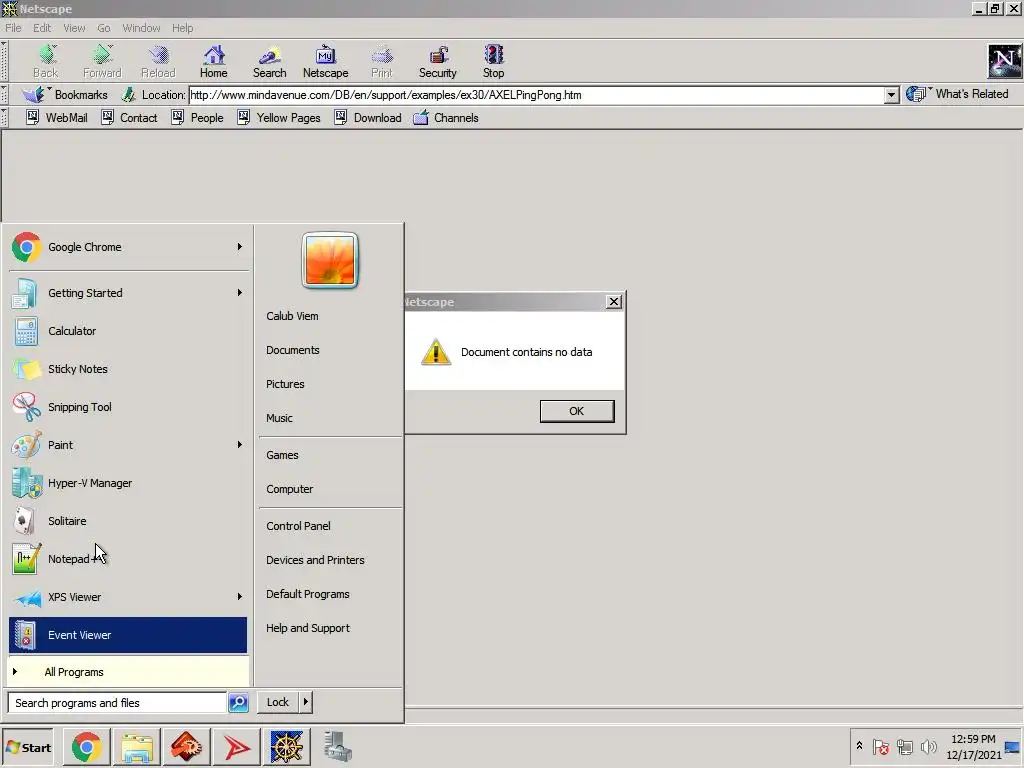Image resolution: width=1024 pixels, height=768 pixels.
Task: Click the Netscape ship wheel taskbar icon
Action: tap(287, 747)
